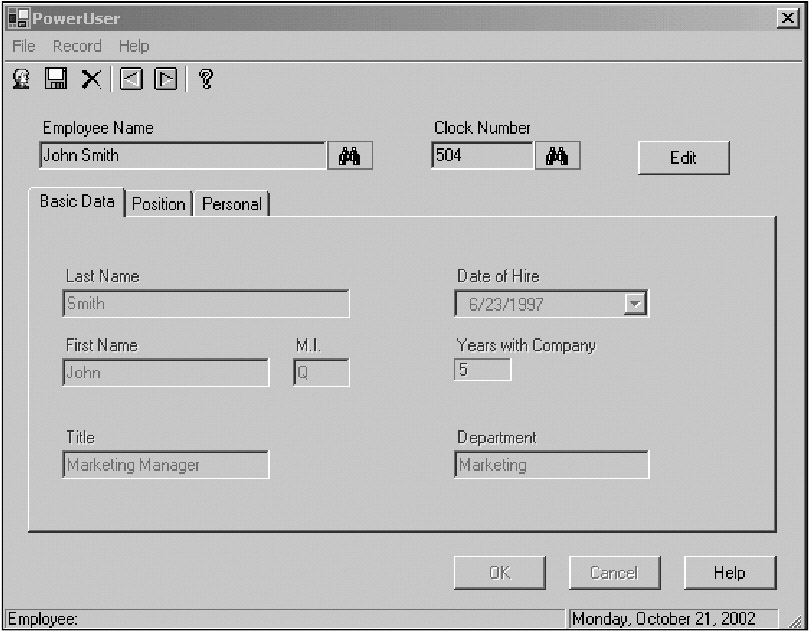810x634 pixels.
Task: Close the PowerUser window
Action: [x=787, y=18]
